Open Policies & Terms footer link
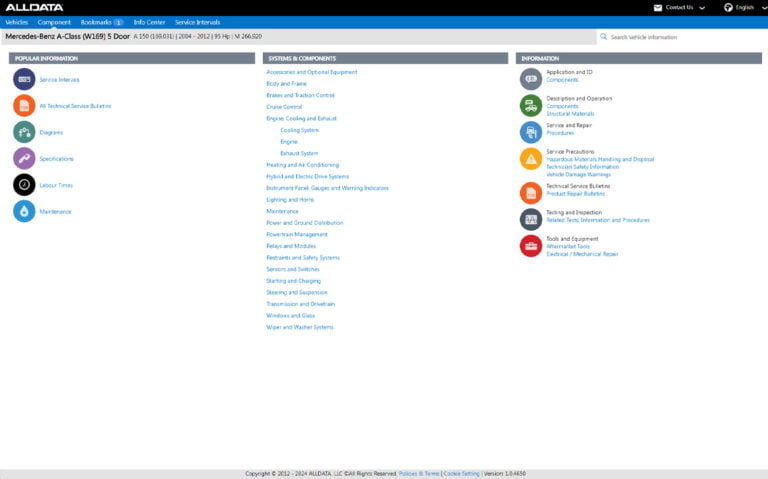 [419, 474]
